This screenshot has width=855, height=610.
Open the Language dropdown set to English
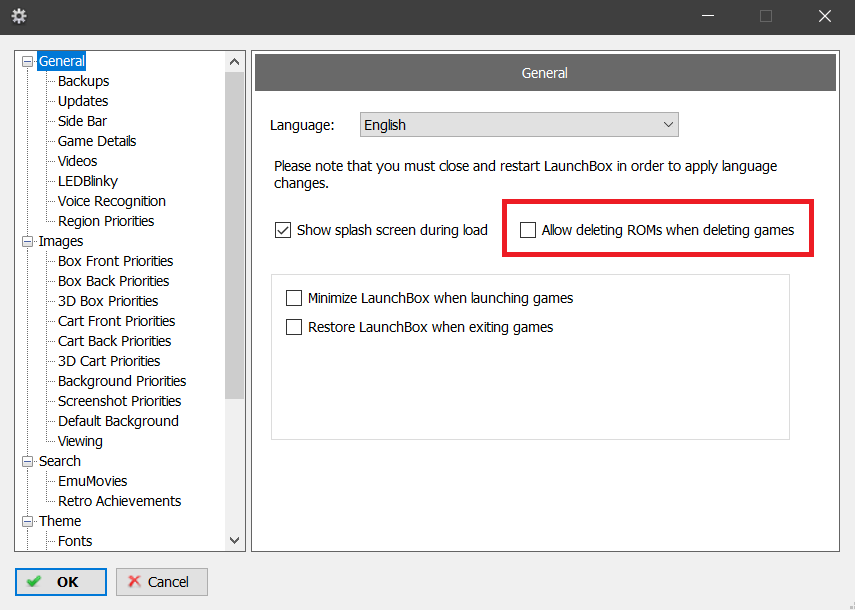tap(519, 125)
